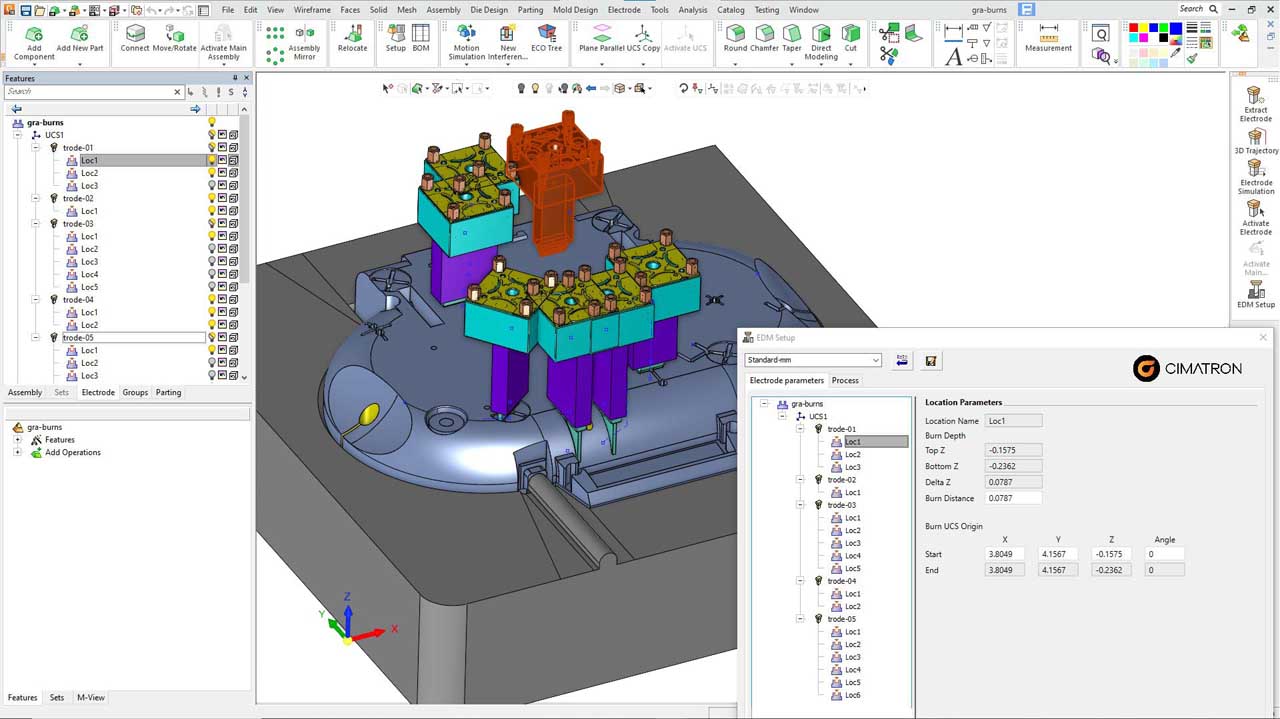Toggle visibility bulb of trode-01 Loc1 in Features
Viewport: 1280px width, 719px height.
point(212,160)
